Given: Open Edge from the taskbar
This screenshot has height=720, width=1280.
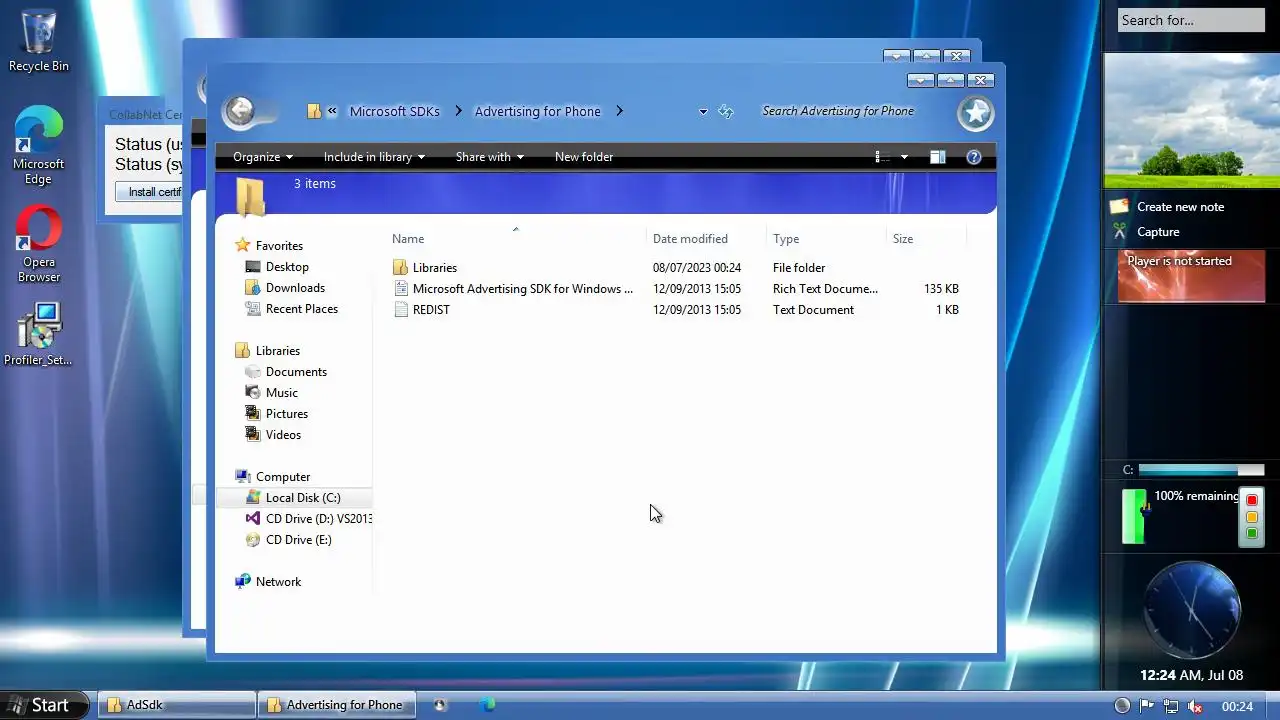Looking at the screenshot, I should click(487, 705).
